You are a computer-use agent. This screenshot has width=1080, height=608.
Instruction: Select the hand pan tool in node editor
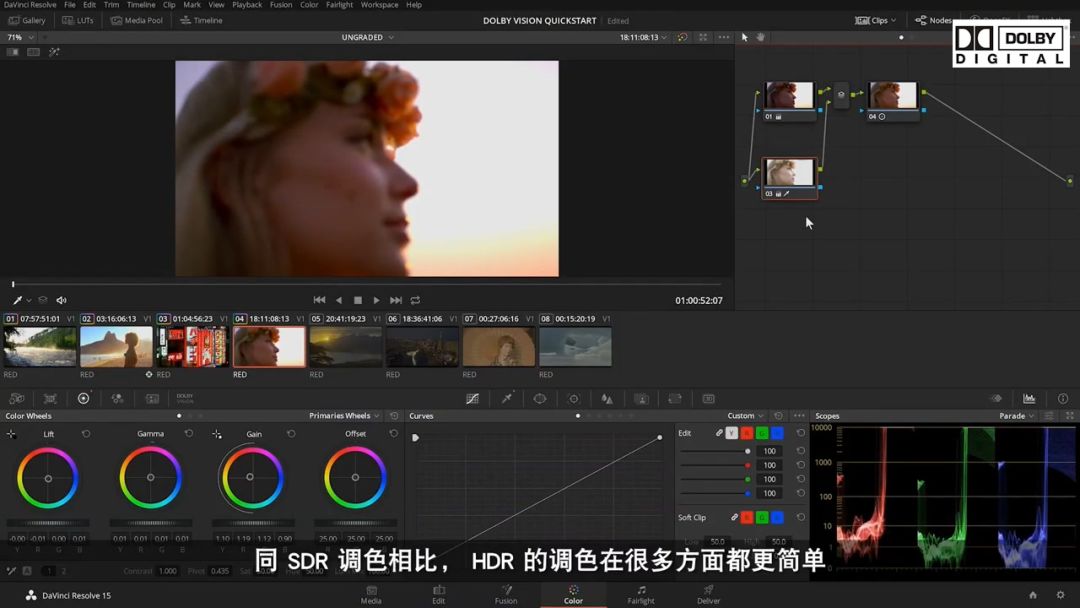760,37
